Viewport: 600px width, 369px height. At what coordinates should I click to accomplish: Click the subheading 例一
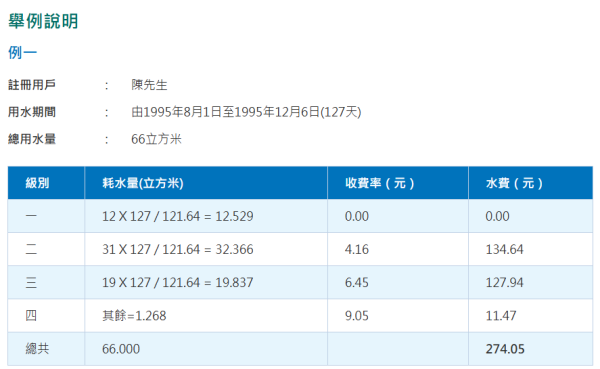(x=23, y=52)
